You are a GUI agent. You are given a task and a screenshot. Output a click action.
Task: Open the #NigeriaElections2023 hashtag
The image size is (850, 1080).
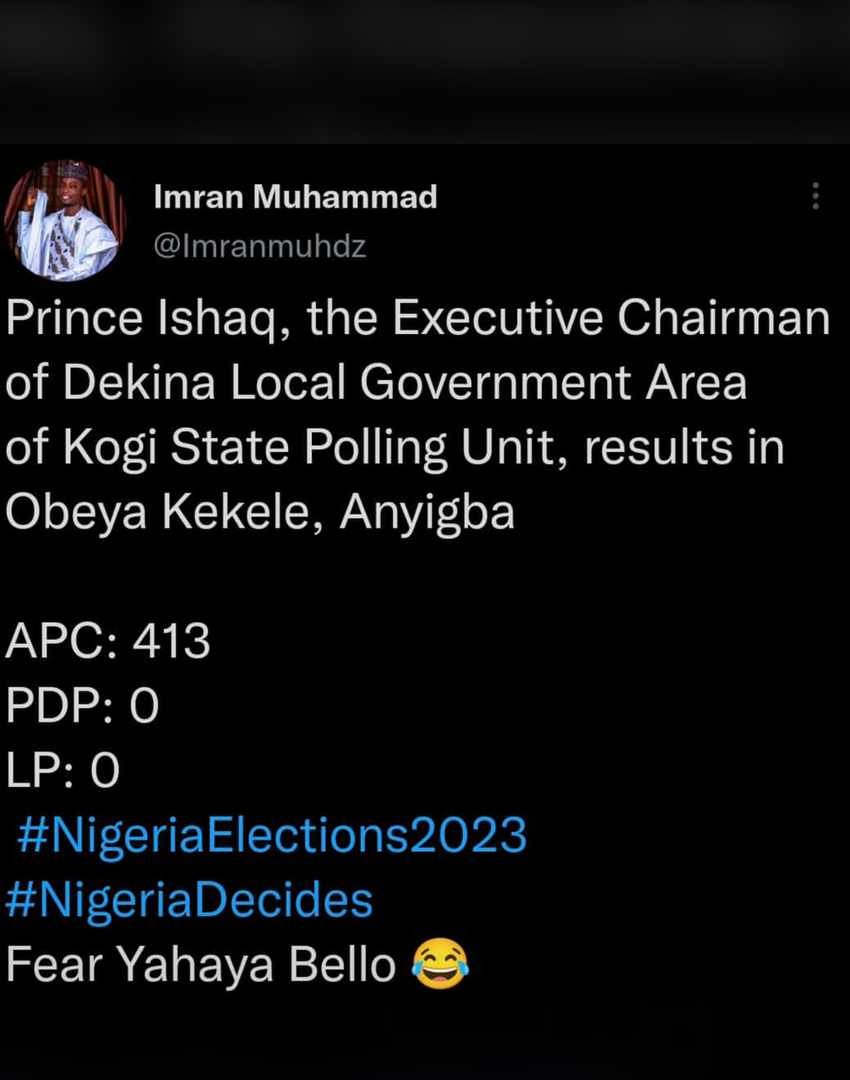272,835
